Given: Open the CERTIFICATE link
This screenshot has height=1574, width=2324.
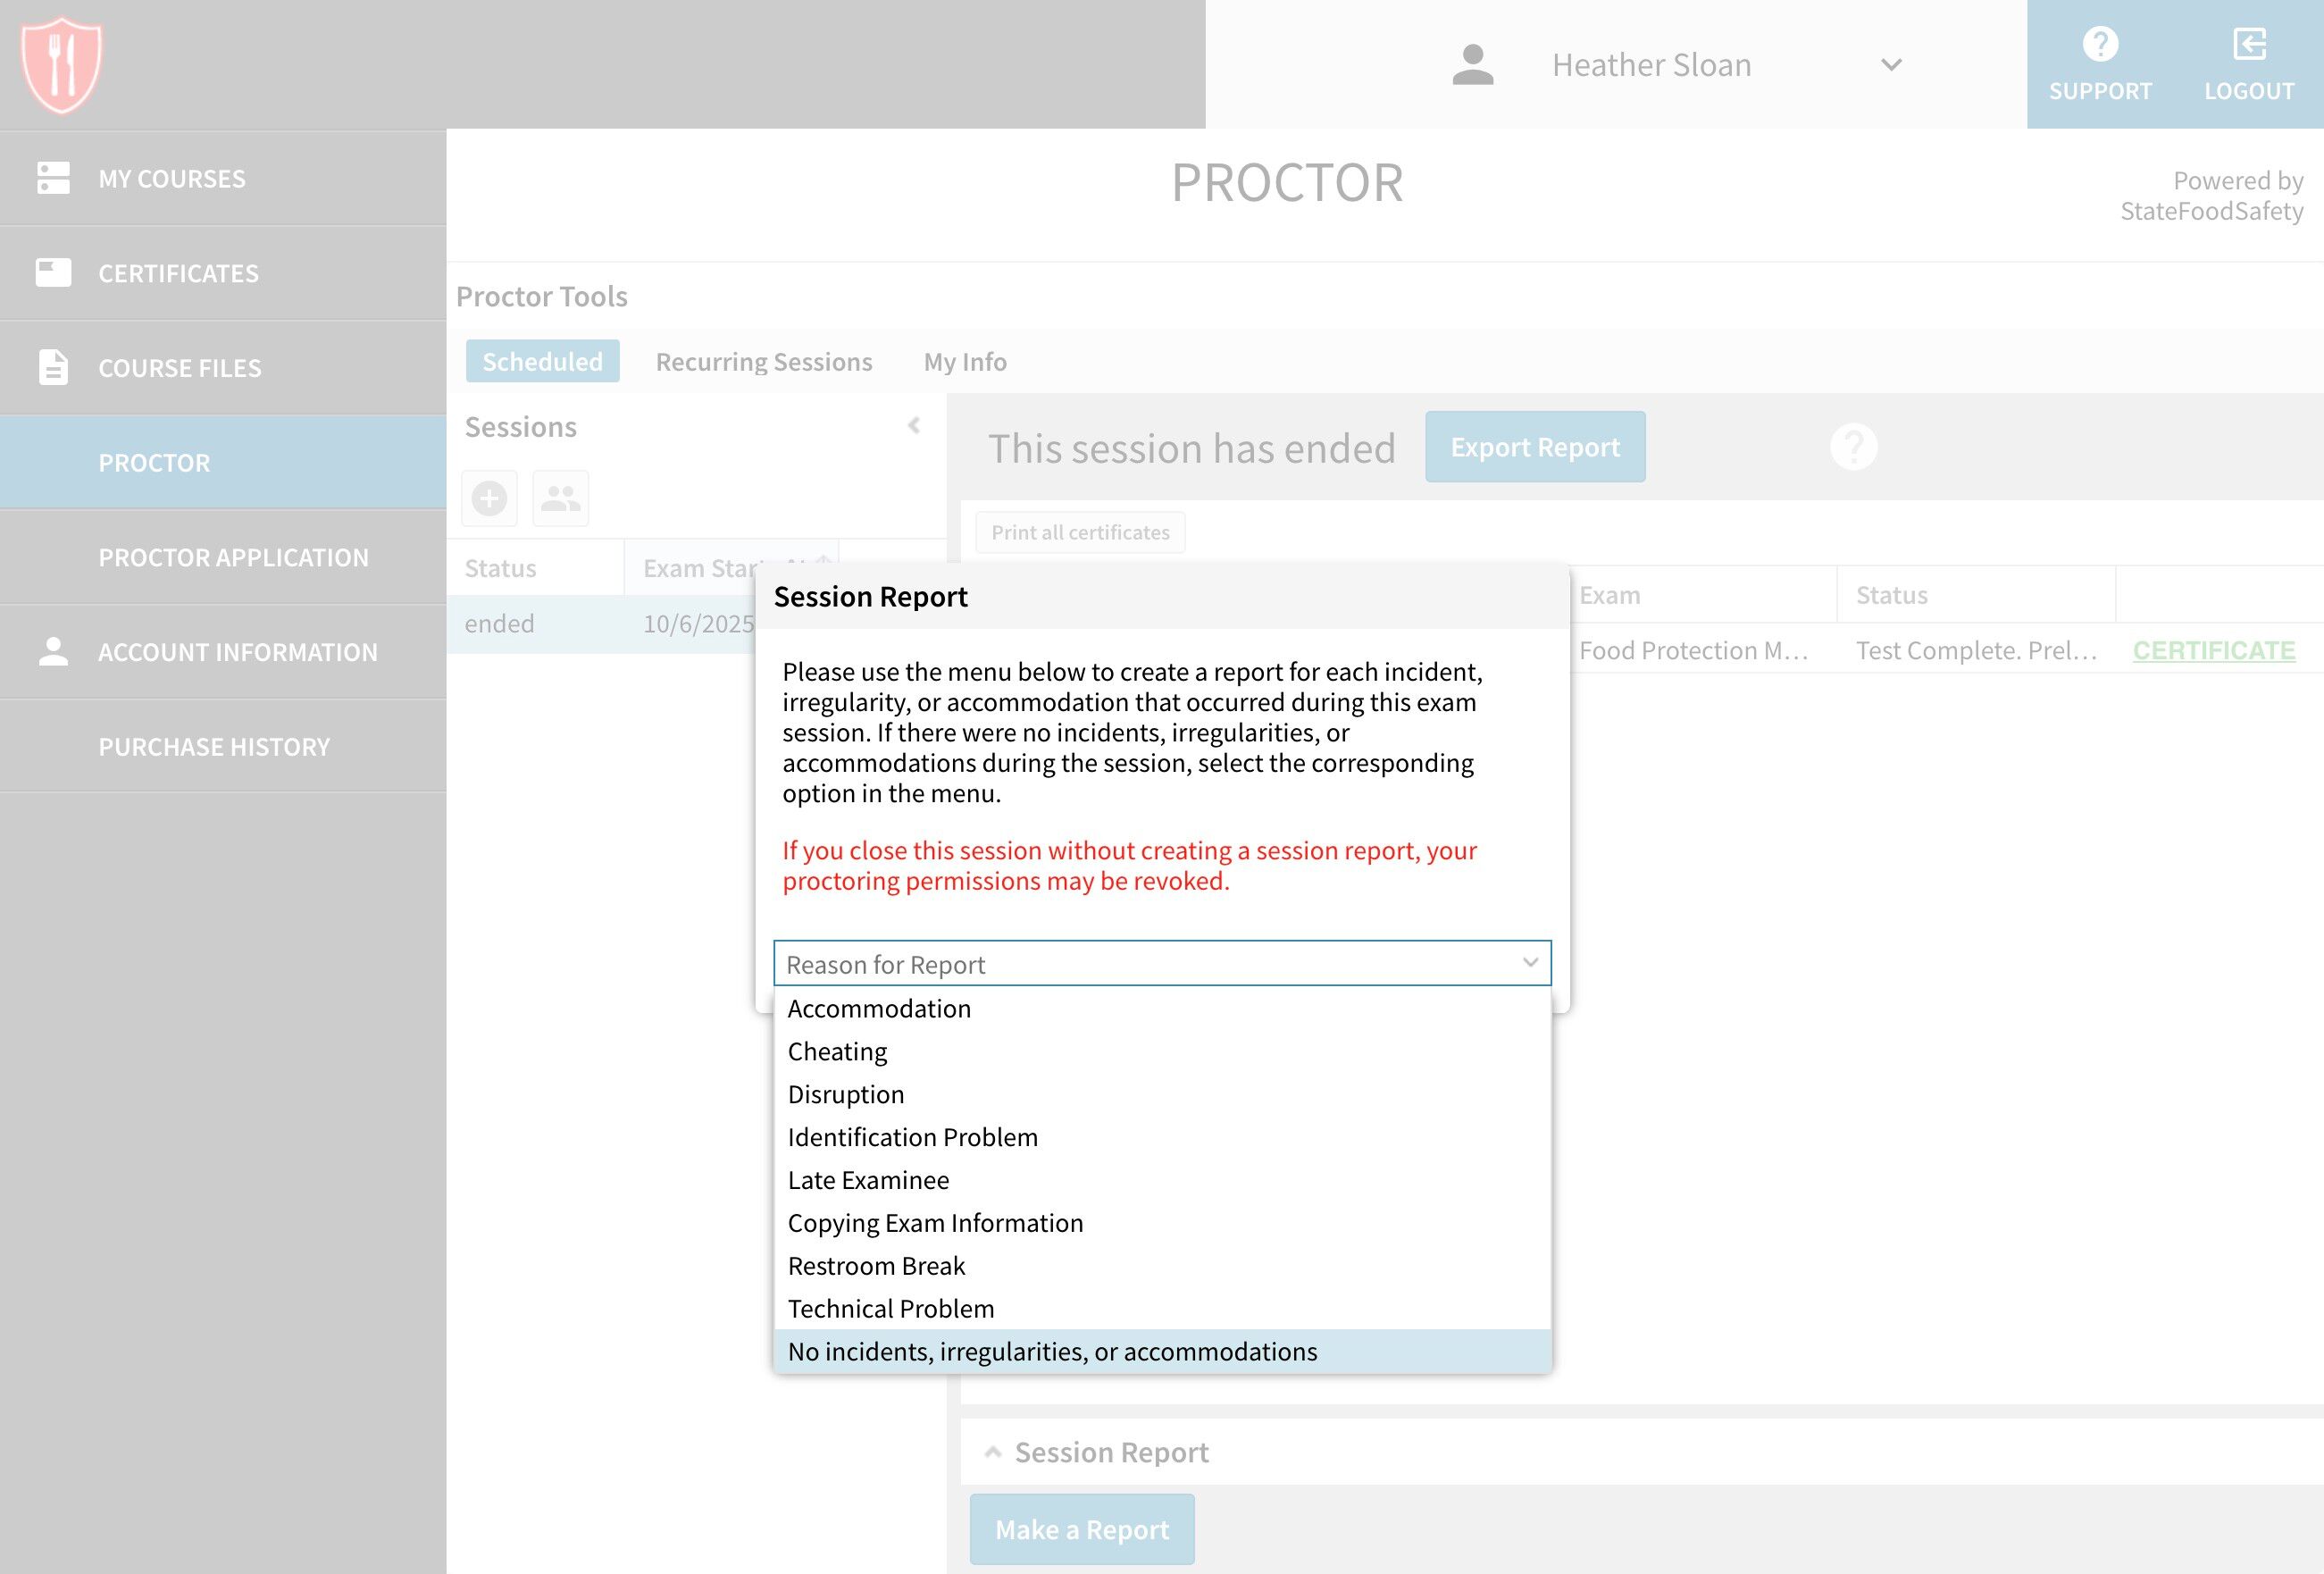Looking at the screenshot, I should click(2213, 650).
